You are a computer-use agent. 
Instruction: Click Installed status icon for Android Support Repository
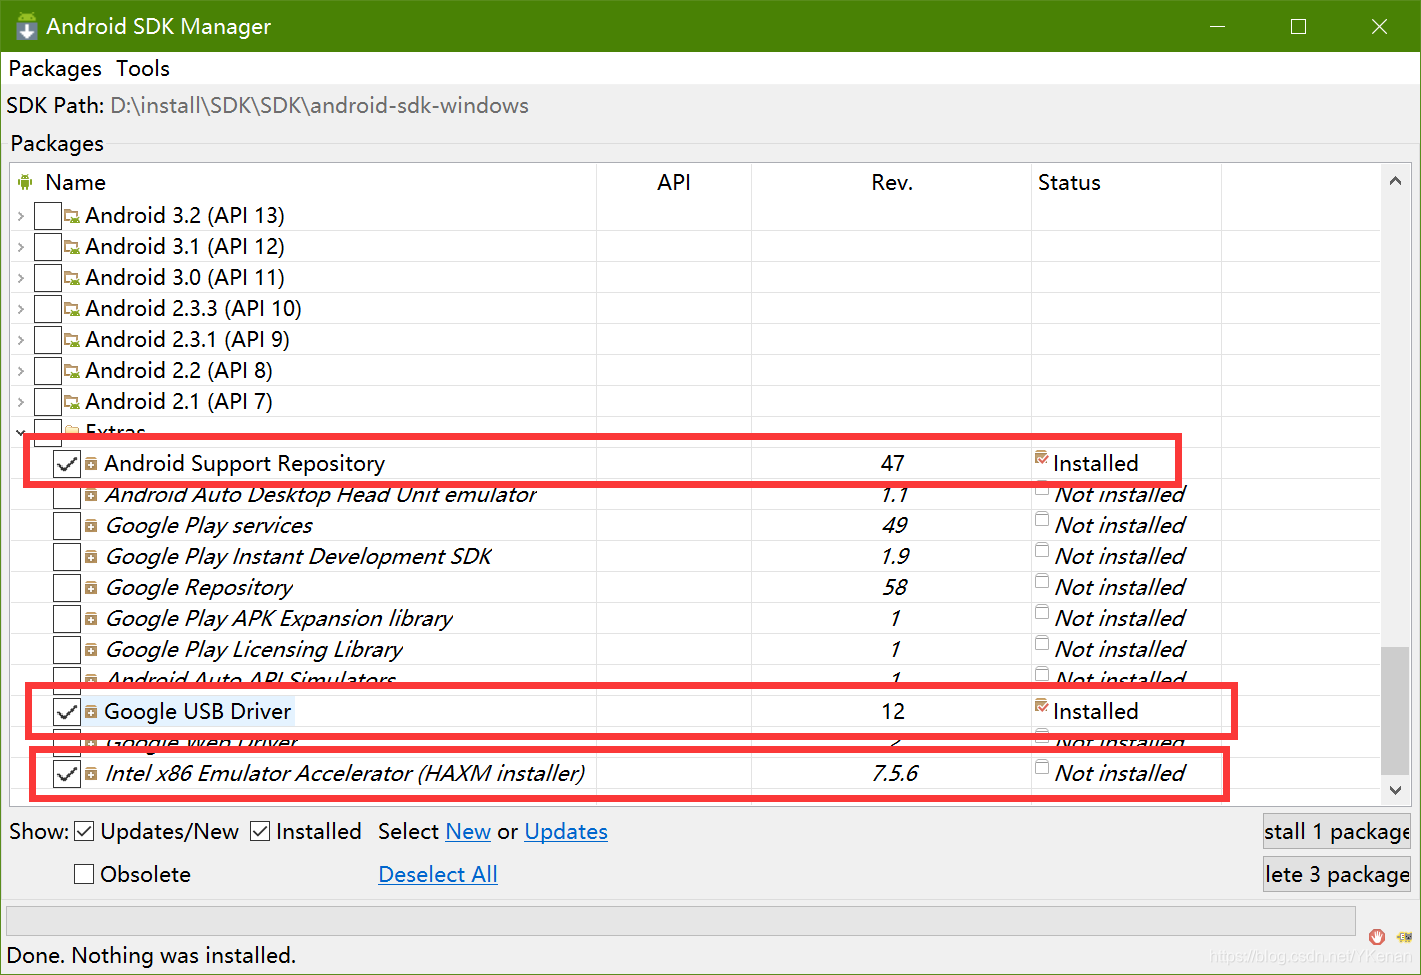pos(1042,458)
